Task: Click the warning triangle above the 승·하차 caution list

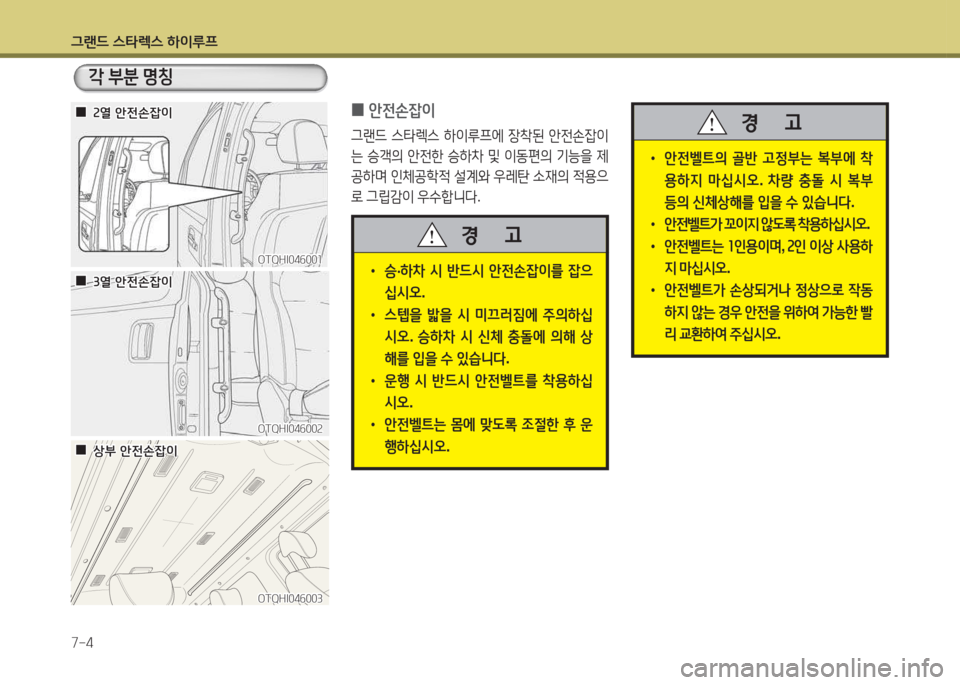Action: (432, 235)
